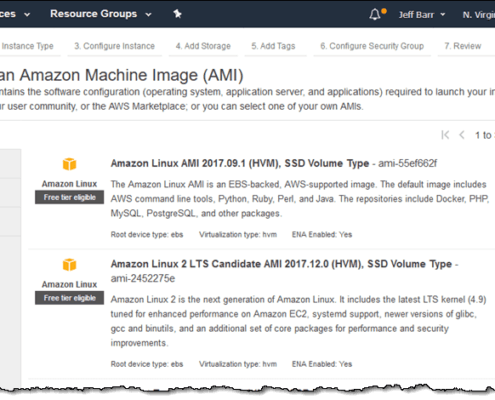The height and width of the screenshot is (400, 495).
Task: Open the N. Virginia region selector
Action: pos(479,15)
